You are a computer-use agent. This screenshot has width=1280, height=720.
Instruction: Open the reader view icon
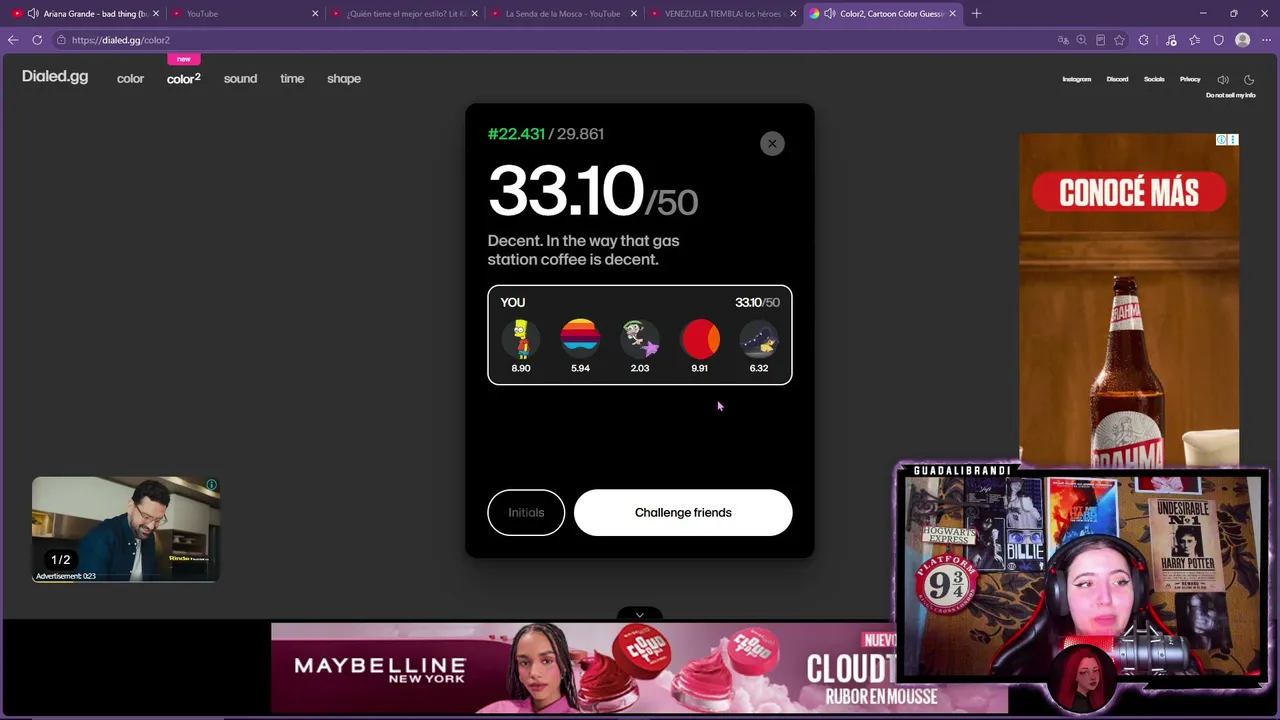pyautogui.click(x=1100, y=40)
